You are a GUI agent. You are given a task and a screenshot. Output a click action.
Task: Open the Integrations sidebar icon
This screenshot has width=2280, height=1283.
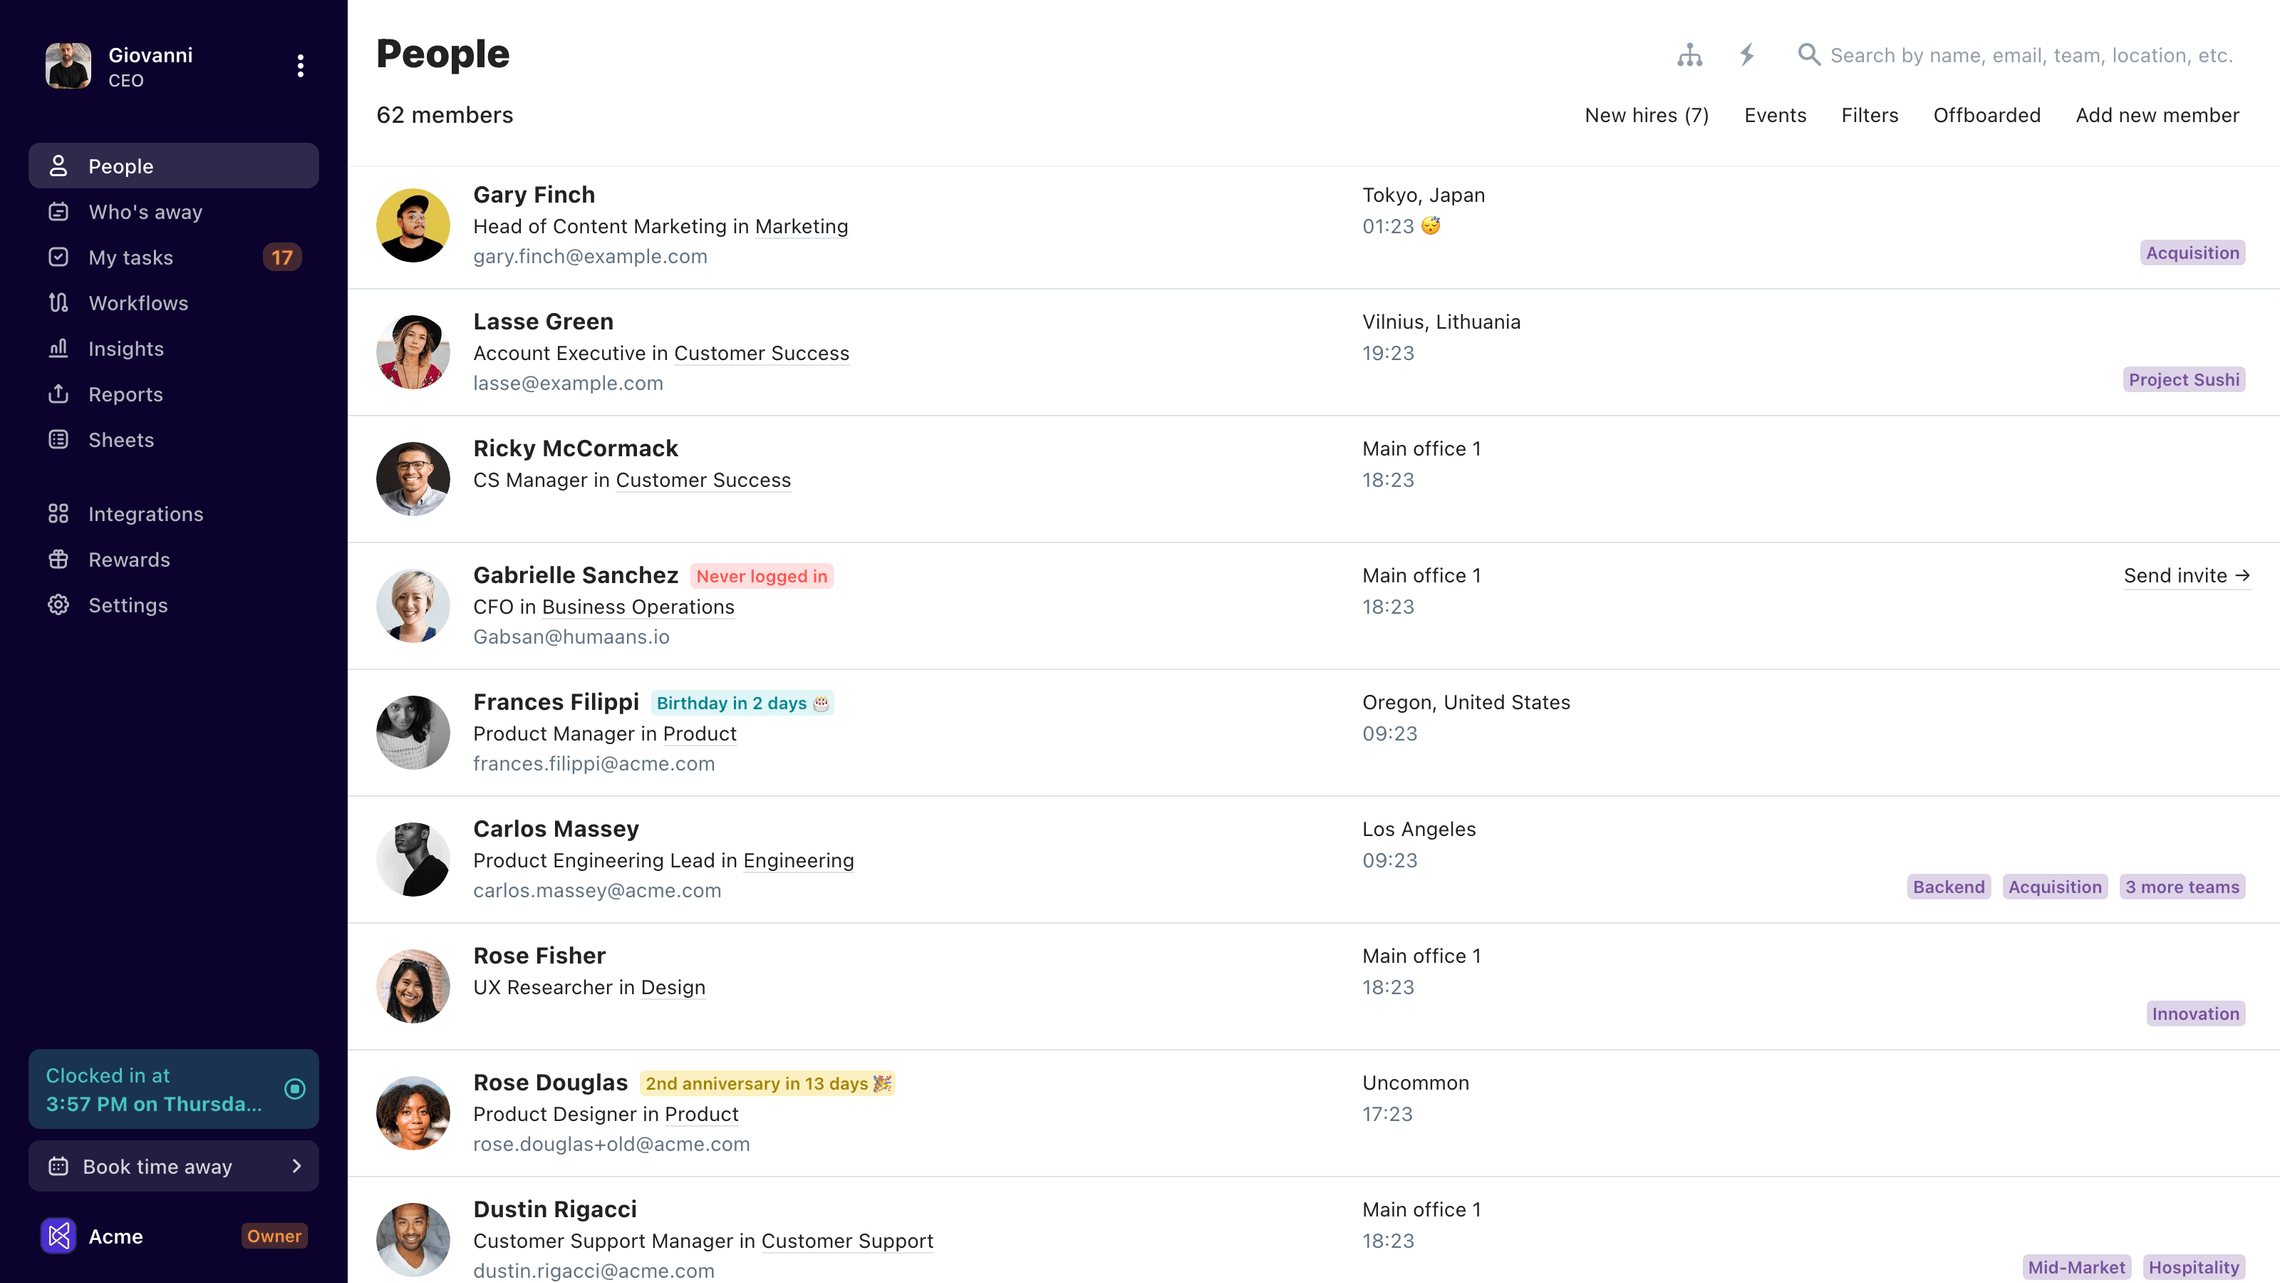[58, 513]
